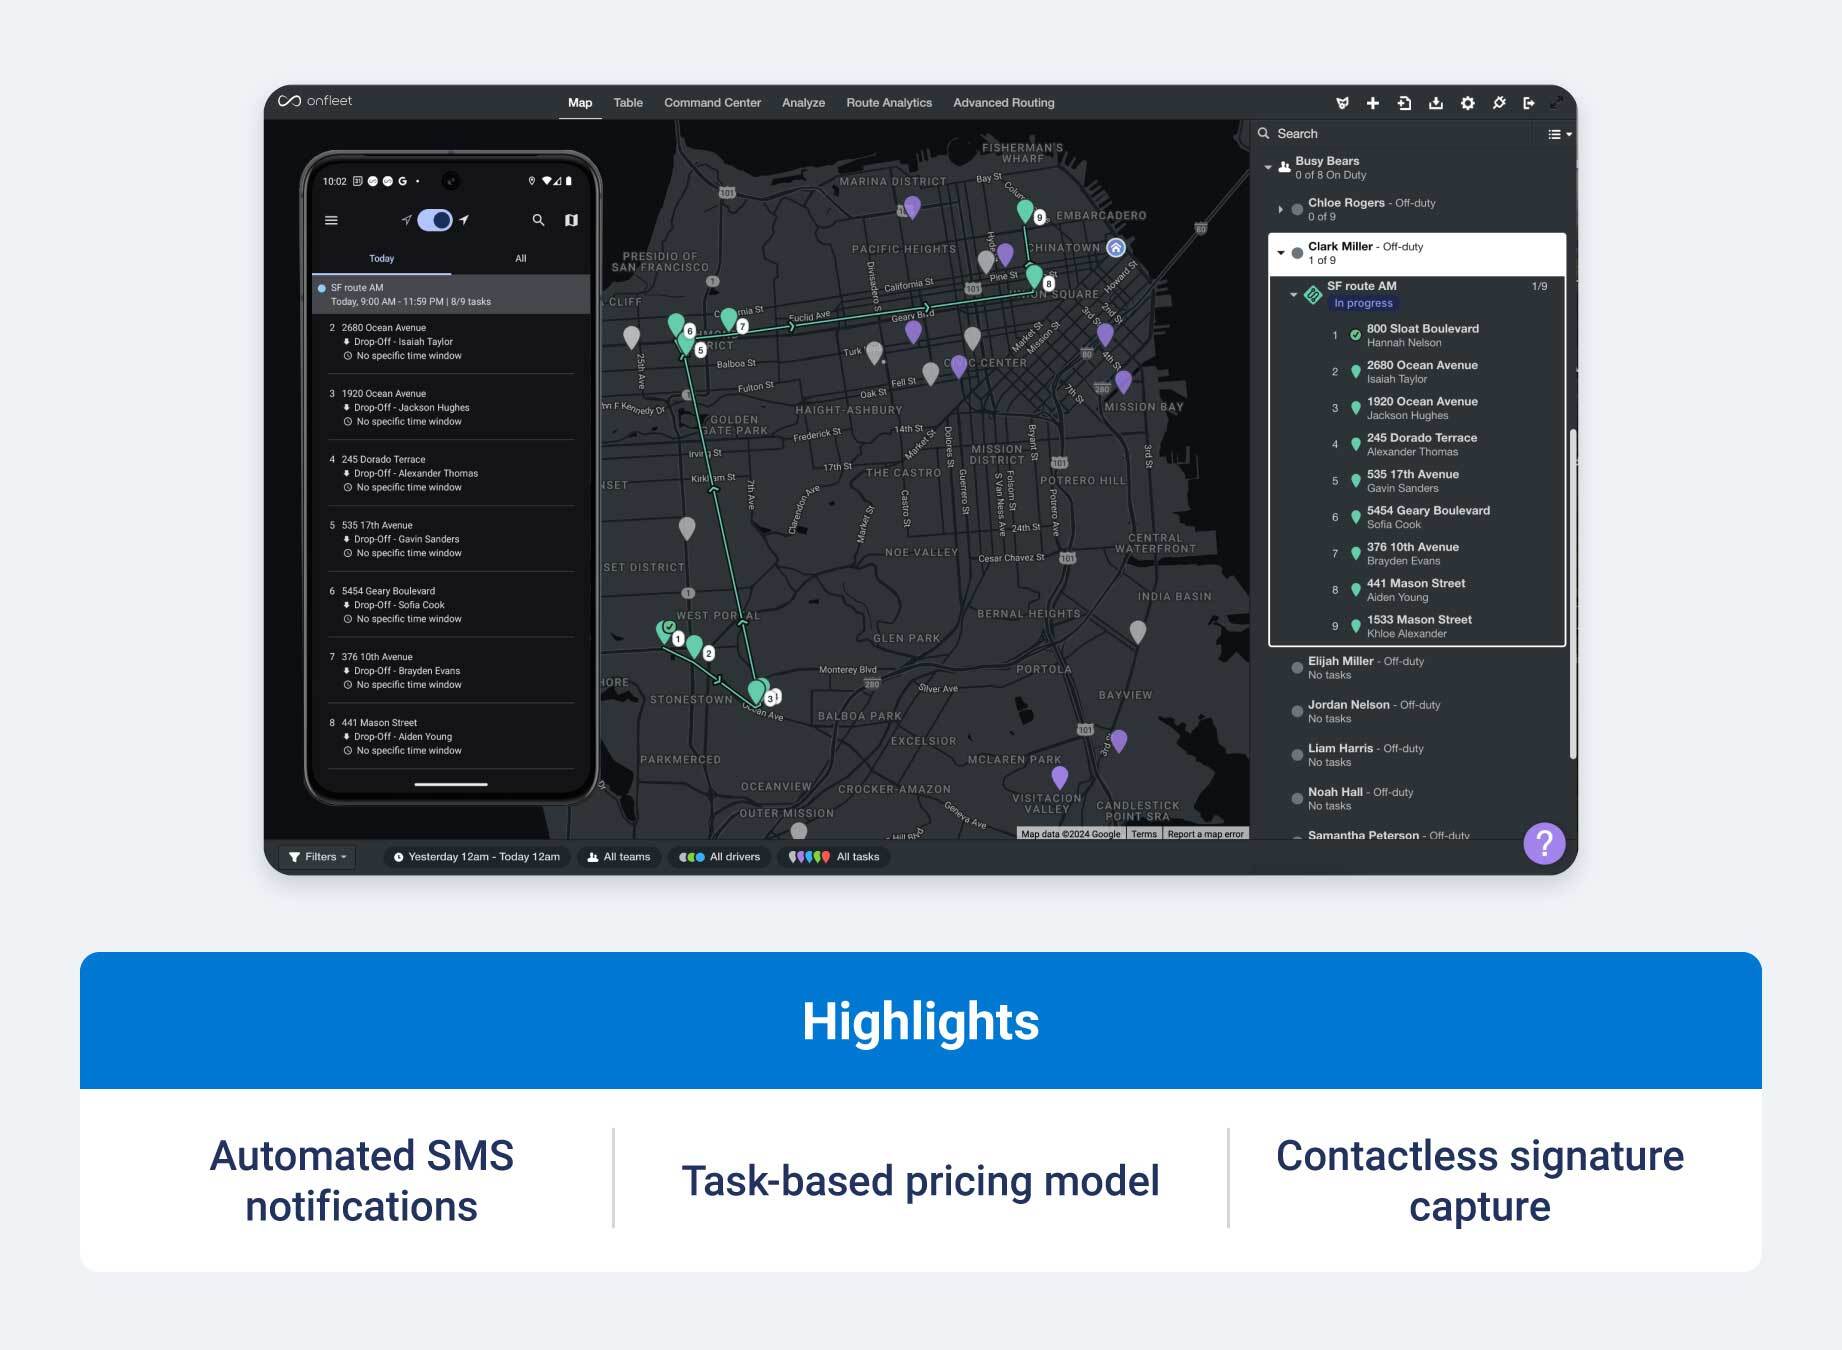This screenshot has width=1842, height=1350.
Task: Open the Route Analytics tab
Action: click(889, 103)
